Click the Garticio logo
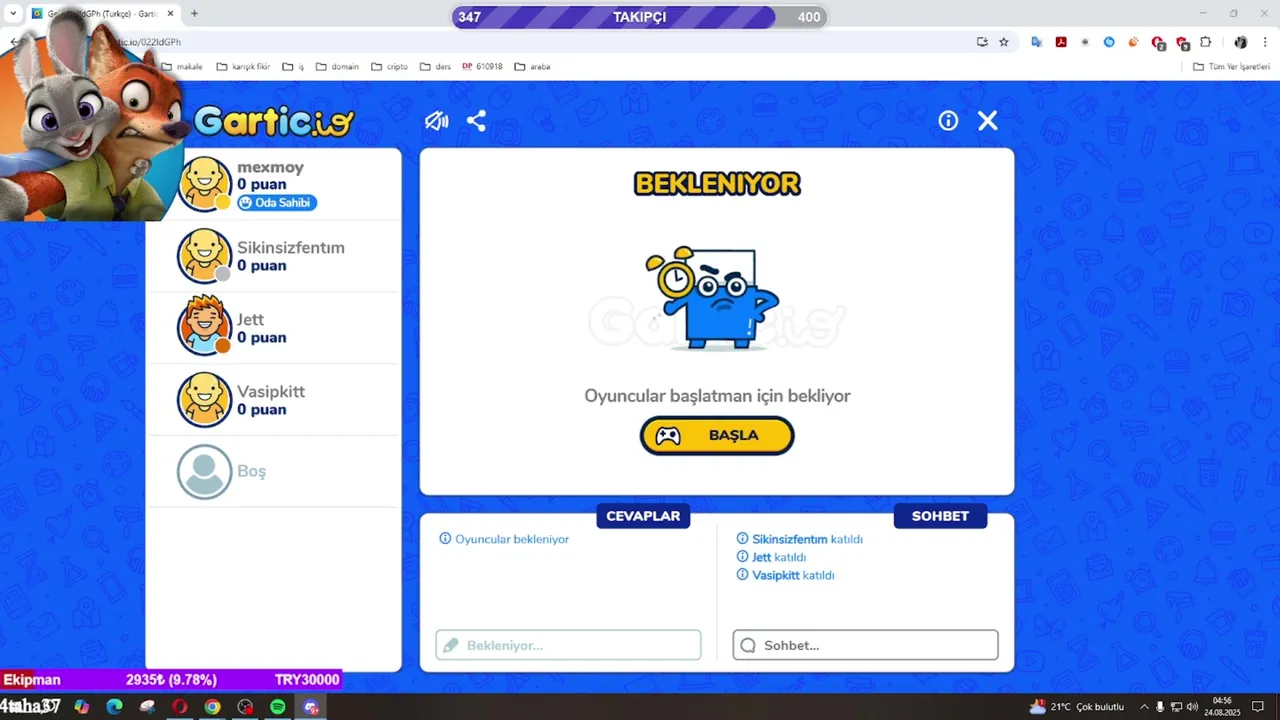Screen dimensions: 1280x720 [273, 121]
